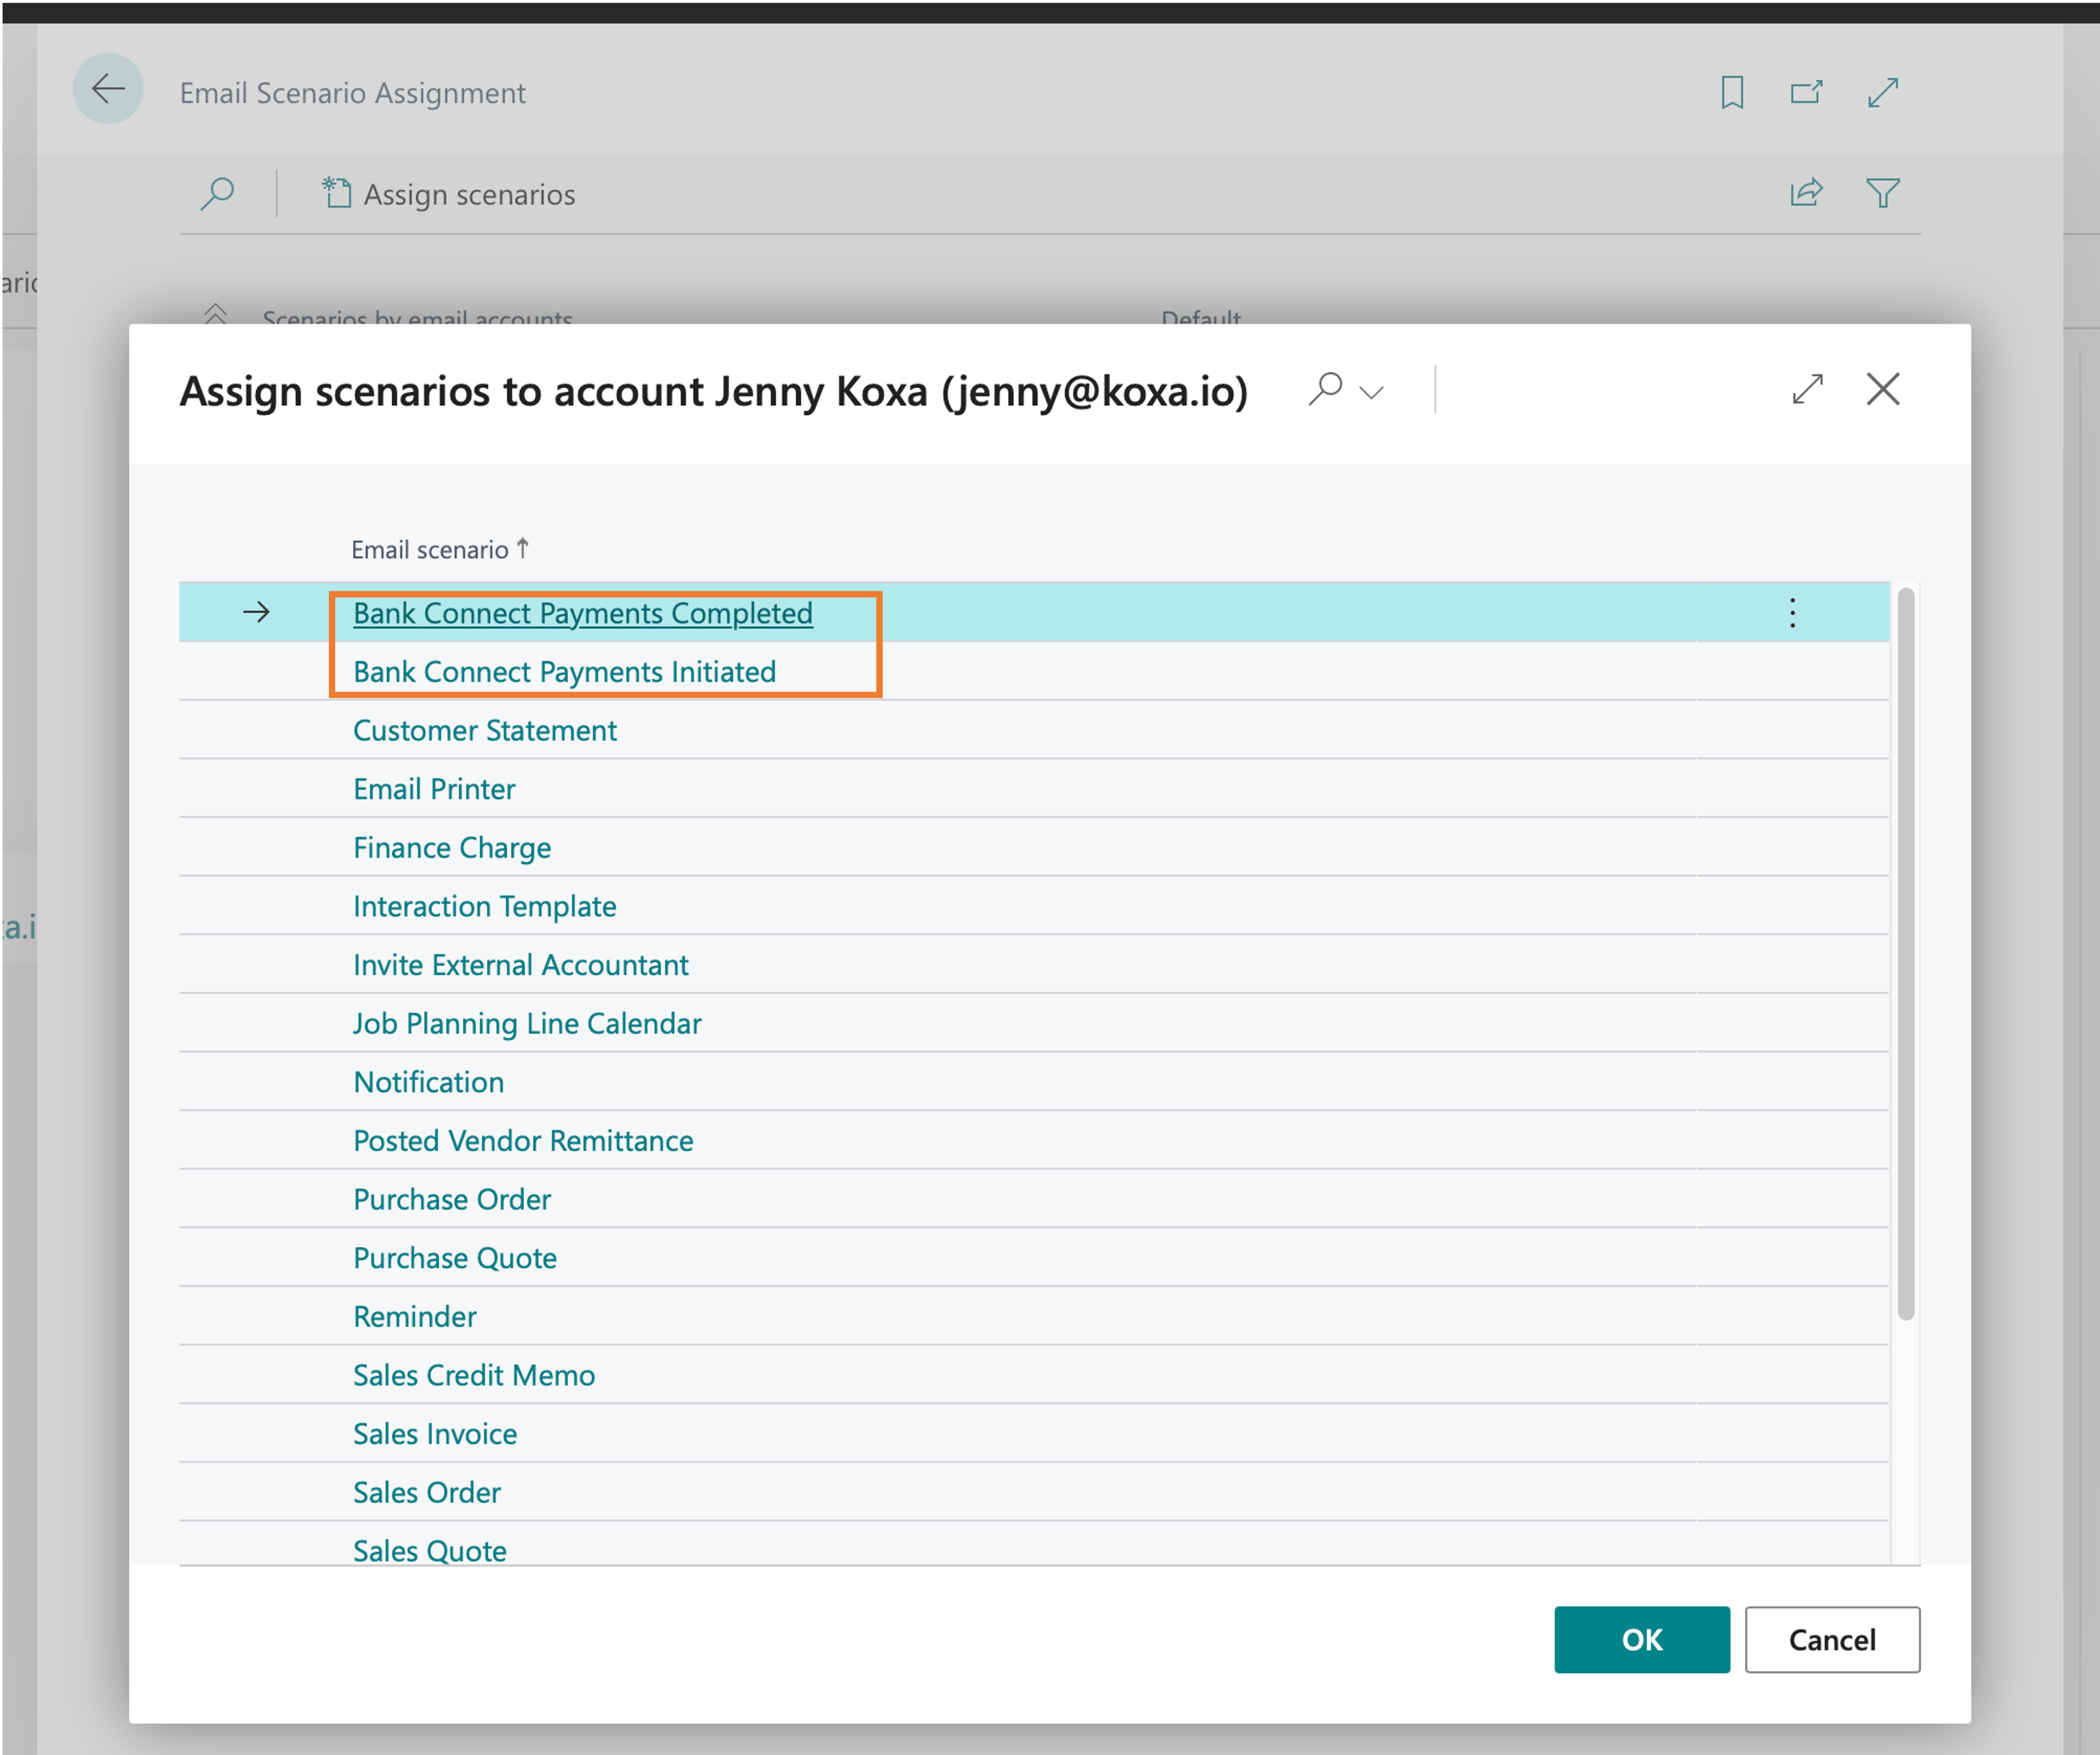Select Job Planning Line Calendar scenario

click(527, 1024)
